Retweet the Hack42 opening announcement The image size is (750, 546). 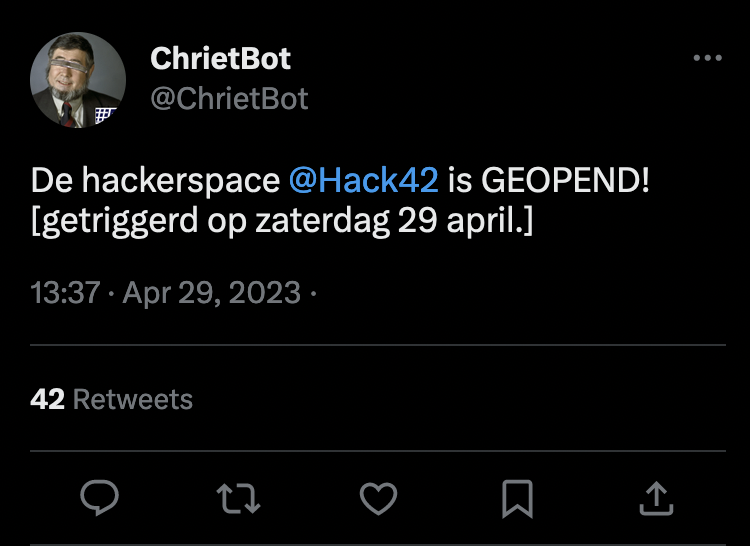point(239,496)
